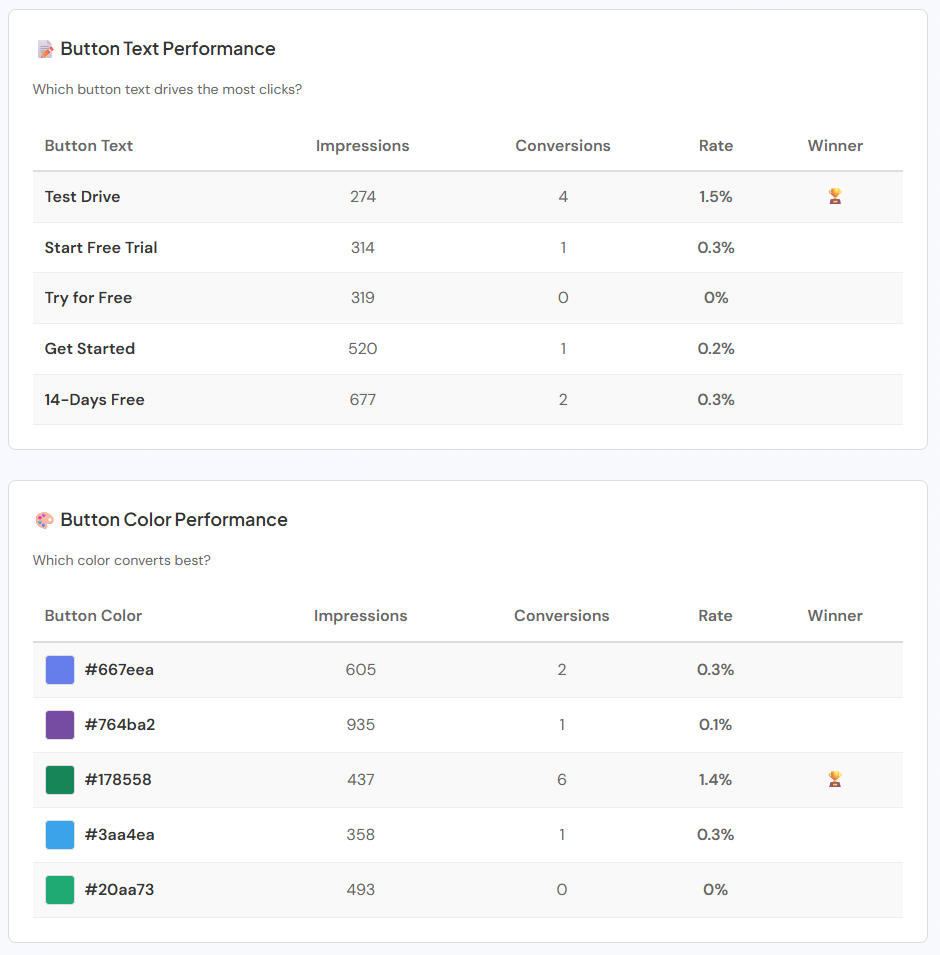Viewport: 940px width, 955px height.
Task: Click the #20aa73 color swatch
Action: pyautogui.click(x=58, y=889)
